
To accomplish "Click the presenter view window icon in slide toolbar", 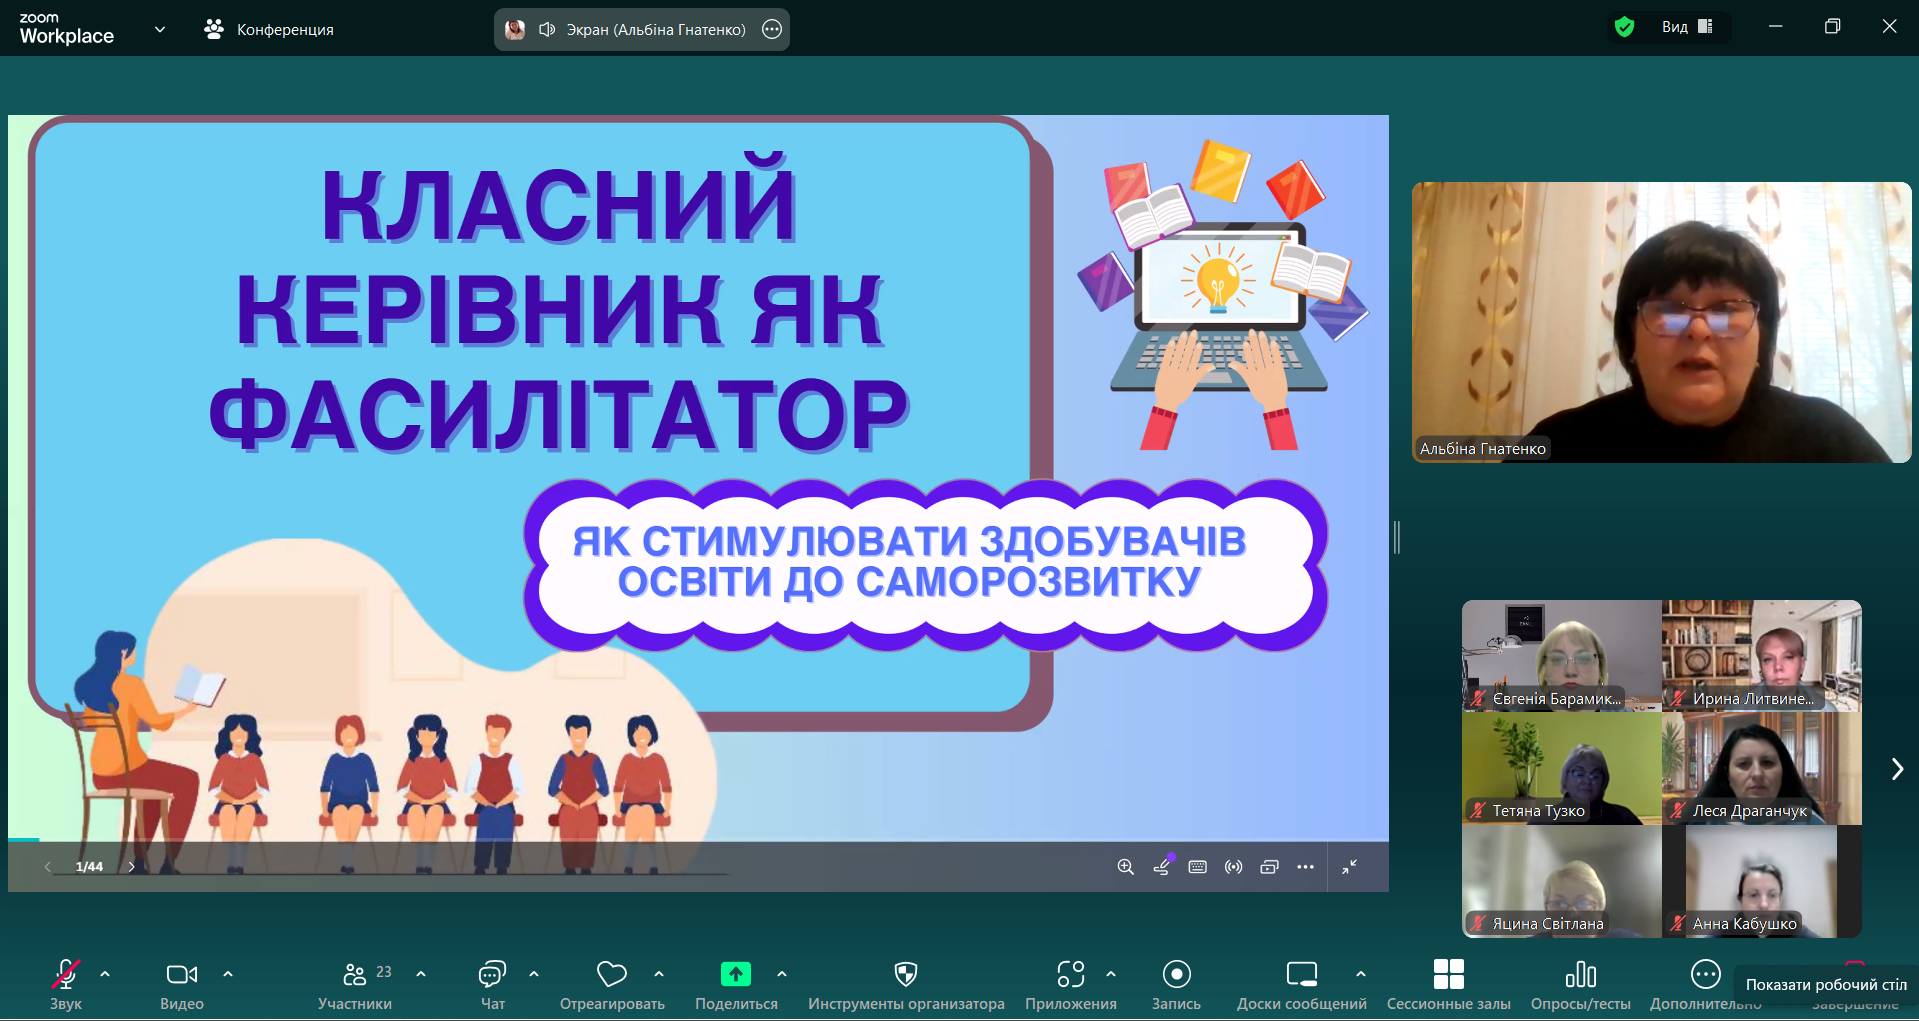I will point(1269,867).
